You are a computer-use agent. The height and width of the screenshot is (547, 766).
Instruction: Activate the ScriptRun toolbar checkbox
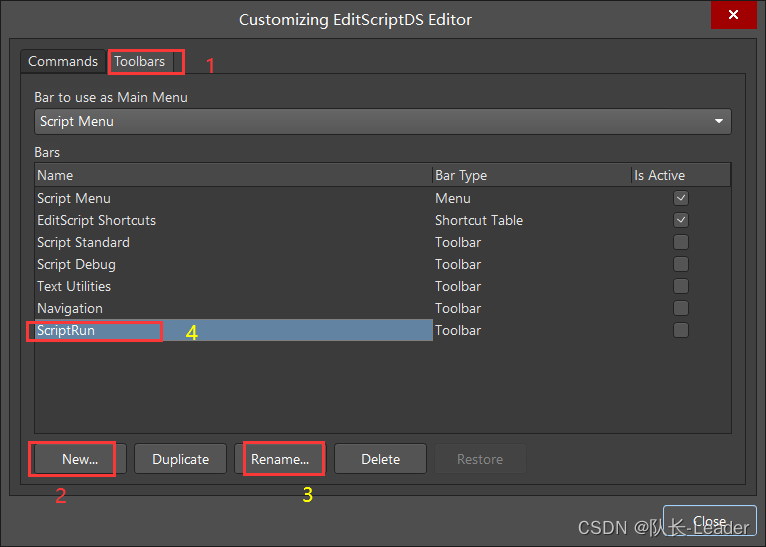click(681, 330)
